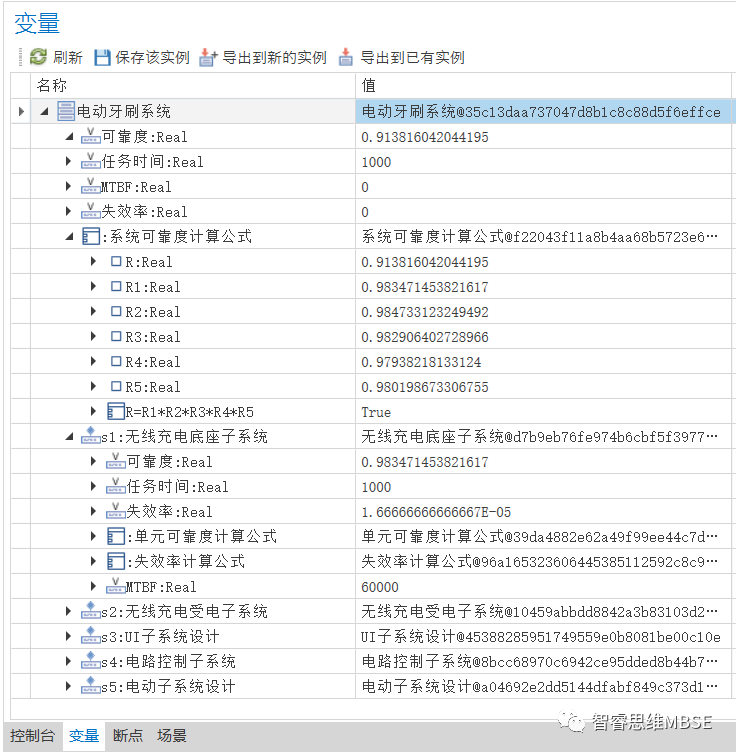Click value icon of MTBF:Real showing 60000

[x=115, y=586]
